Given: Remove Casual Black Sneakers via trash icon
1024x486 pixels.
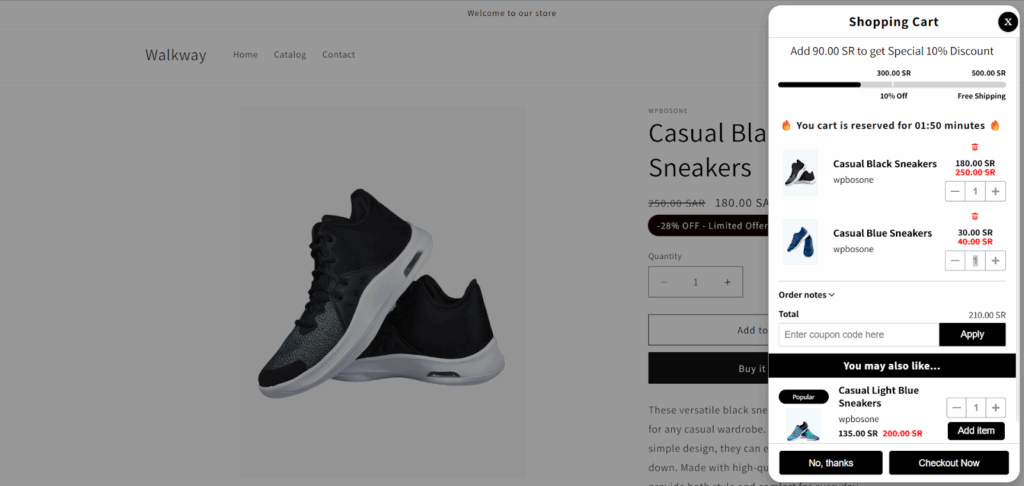Looking at the screenshot, I should pyautogui.click(x=975, y=147).
